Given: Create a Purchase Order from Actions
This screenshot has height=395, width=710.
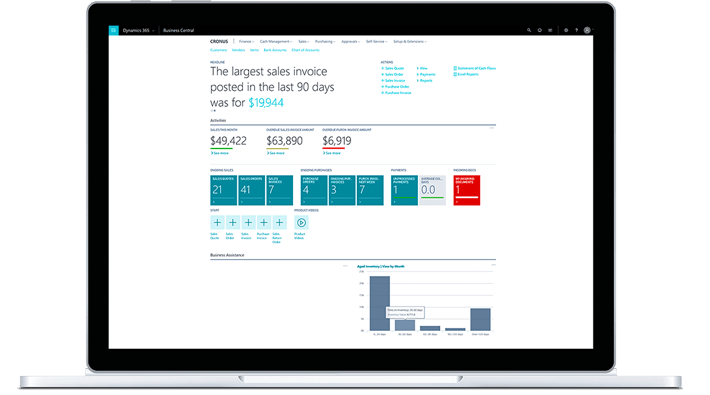Looking at the screenshot, I should point(395,87).
